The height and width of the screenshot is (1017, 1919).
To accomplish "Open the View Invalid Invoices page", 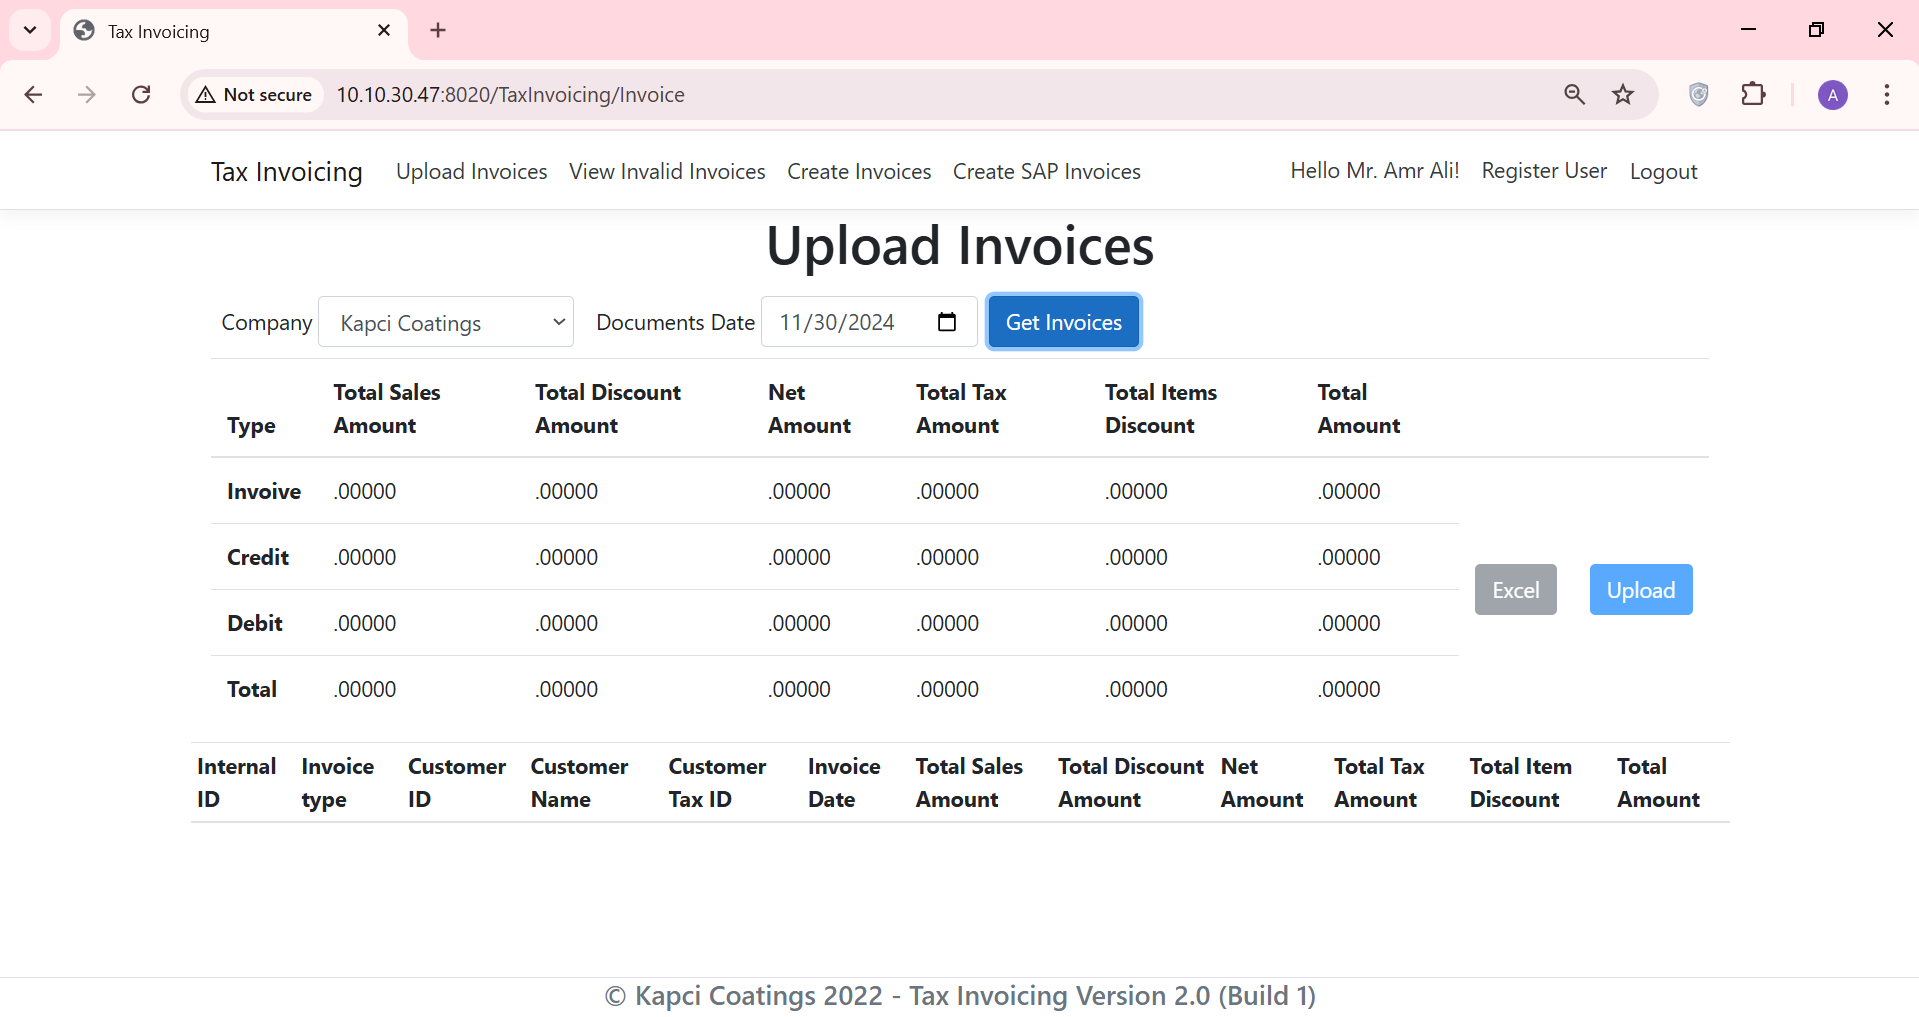I will click(x=666, y=171).
